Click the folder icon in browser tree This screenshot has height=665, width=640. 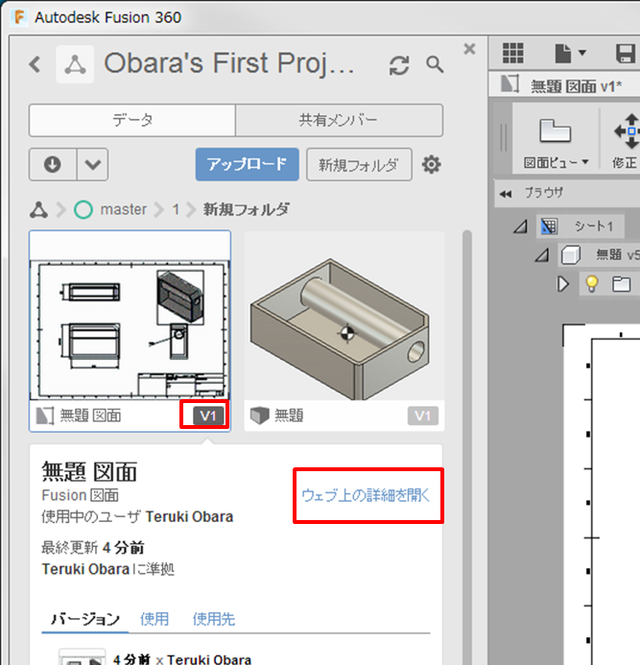[x=621, y=284]
